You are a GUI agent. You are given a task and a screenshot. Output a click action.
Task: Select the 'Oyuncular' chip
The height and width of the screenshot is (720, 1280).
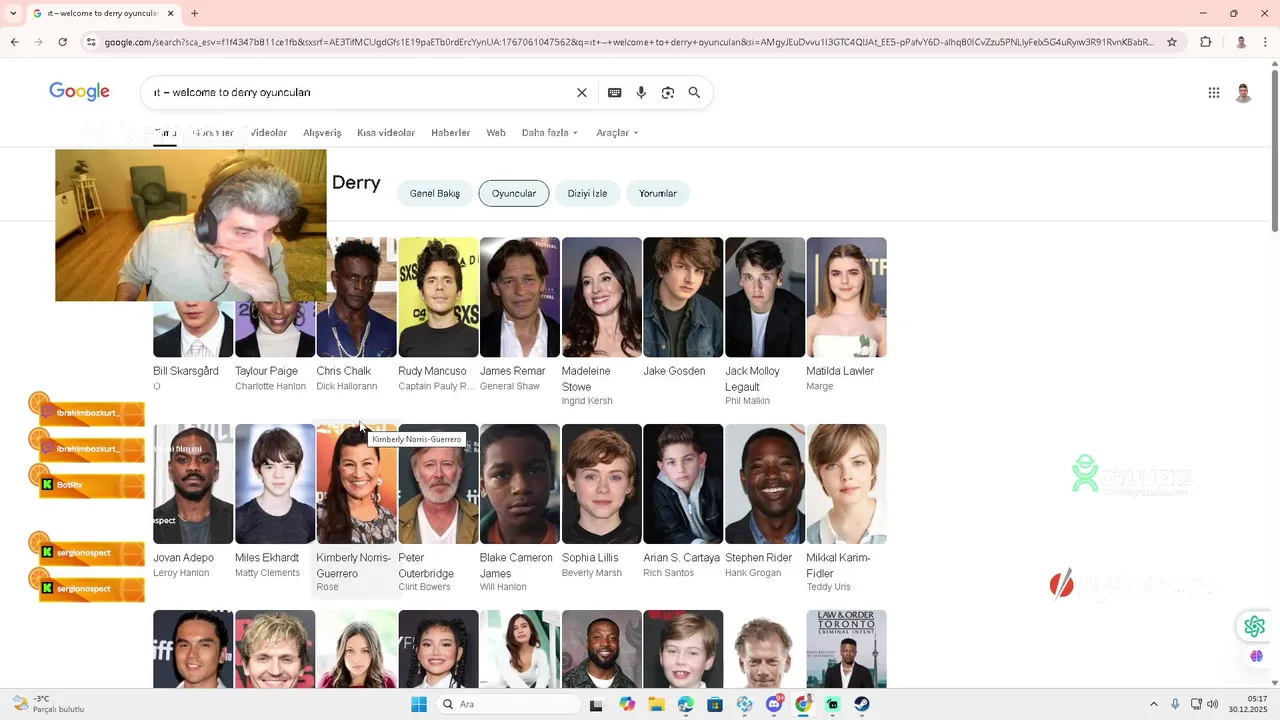514,193
